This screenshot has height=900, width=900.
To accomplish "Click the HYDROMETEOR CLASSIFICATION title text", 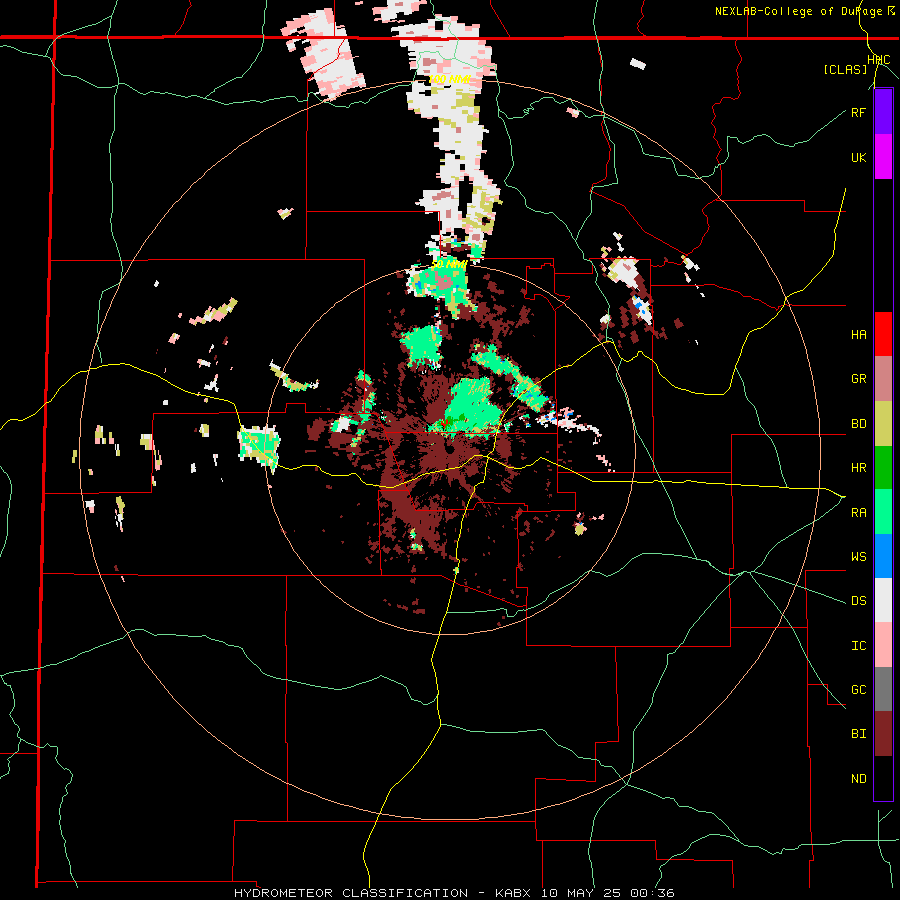I will point(351,893).
